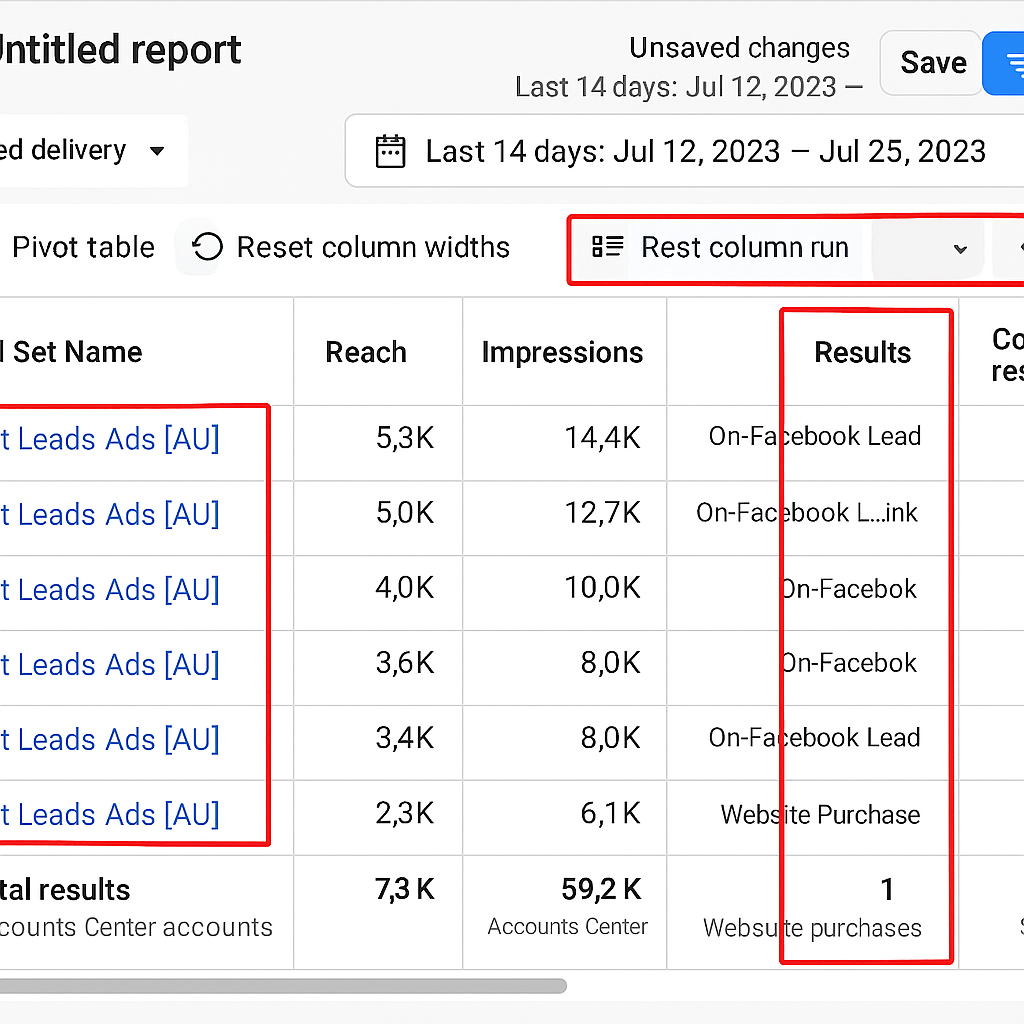Image resolution: width=1024 pixels, height=1024 pixels.
Task: Sort by the Impressions column header
Action: point(562,353)
